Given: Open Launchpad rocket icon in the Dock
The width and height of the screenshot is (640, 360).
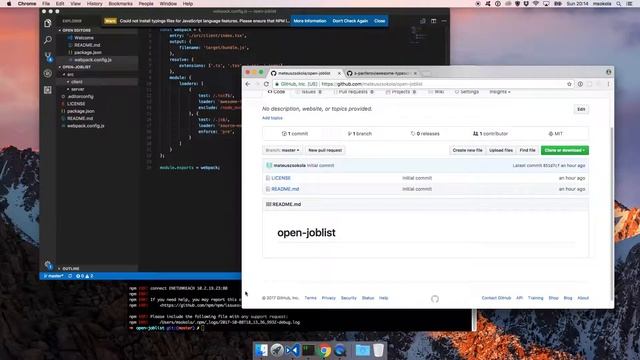Looking at the screenshot, I should pos(277,350).
